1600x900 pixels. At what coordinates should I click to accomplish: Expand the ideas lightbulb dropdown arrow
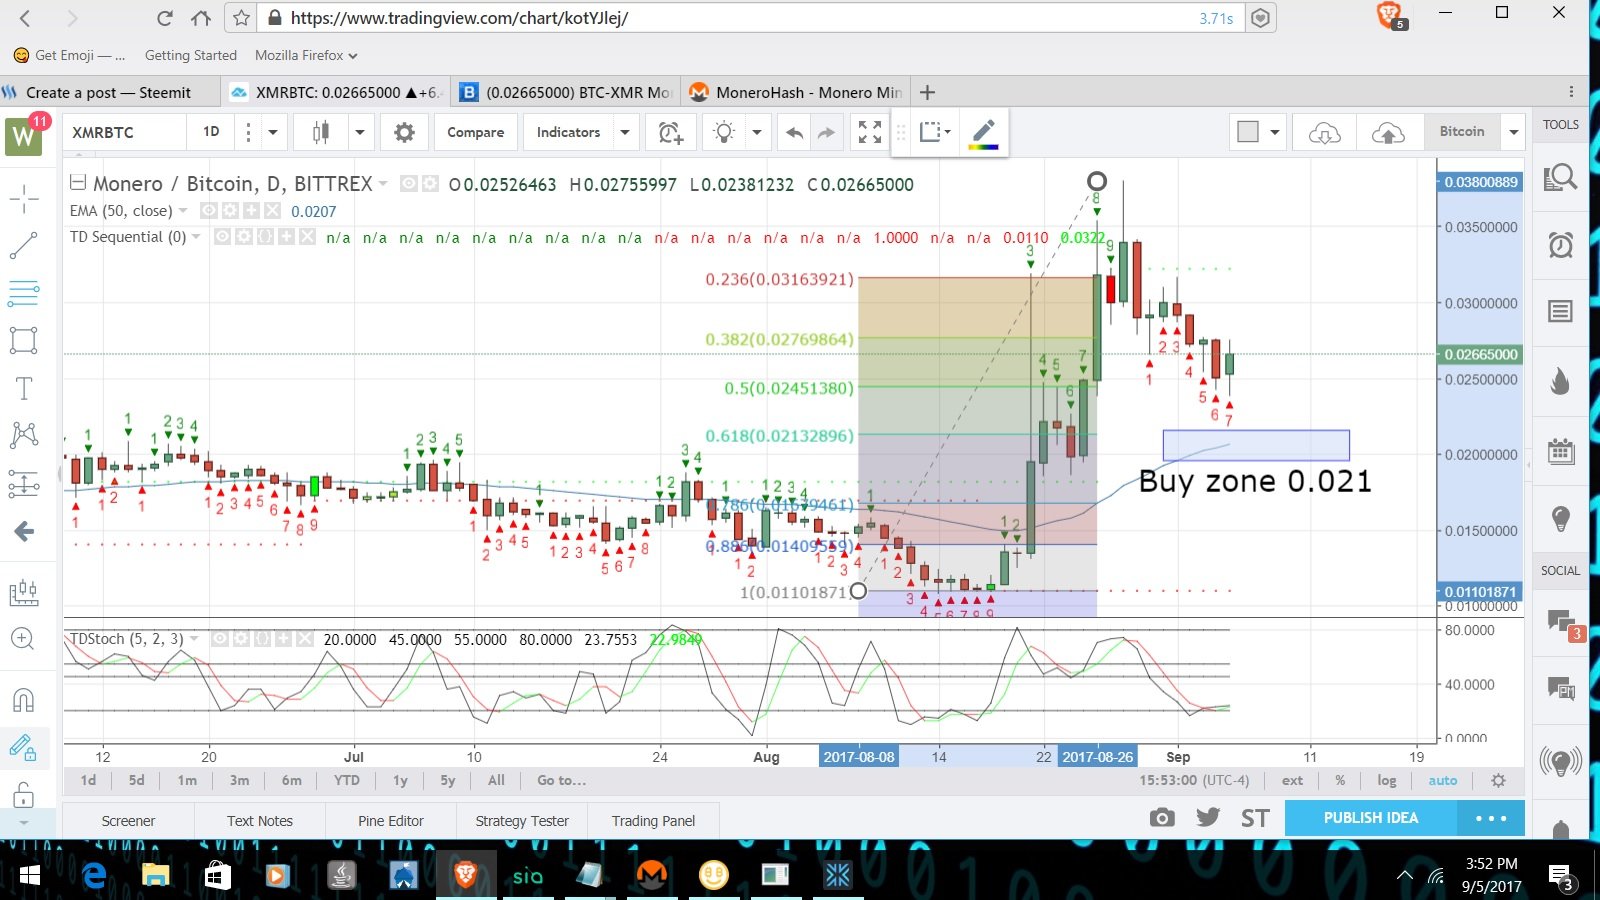pos(757,132)
